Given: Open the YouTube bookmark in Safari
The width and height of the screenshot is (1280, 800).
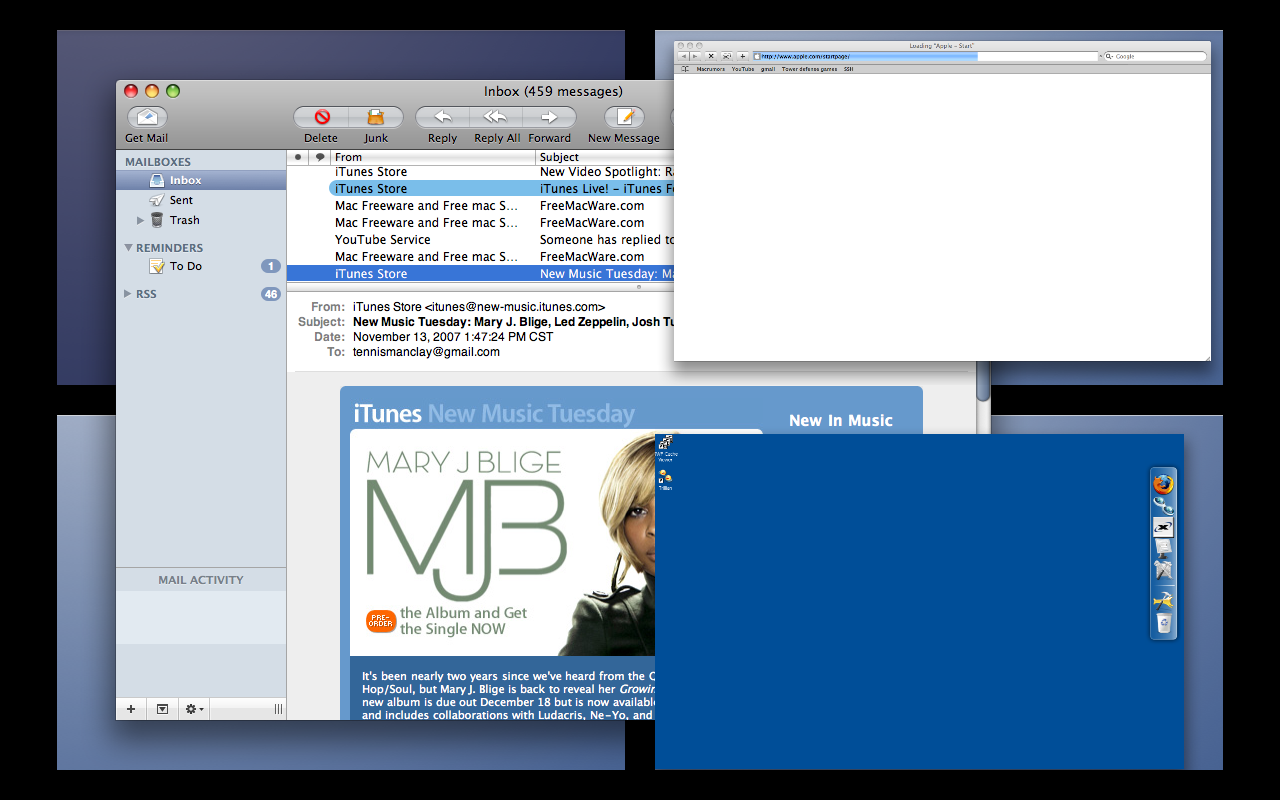Looking at the screenshot, I should [743, 69].
